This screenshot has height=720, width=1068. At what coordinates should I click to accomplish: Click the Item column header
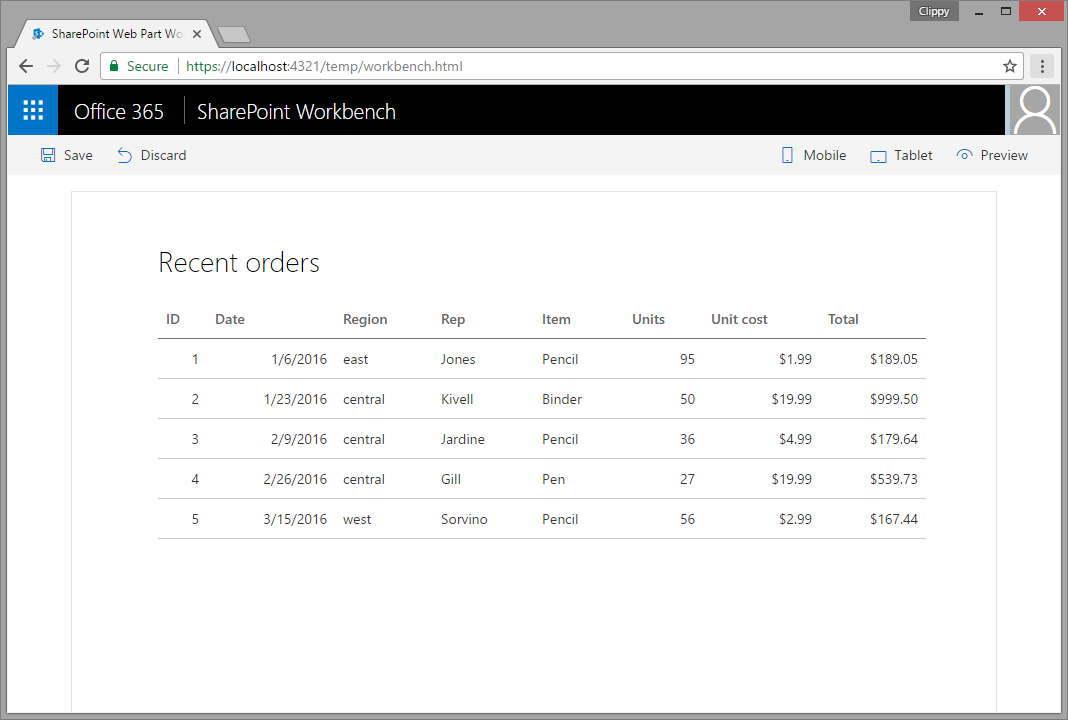point(556,319)
